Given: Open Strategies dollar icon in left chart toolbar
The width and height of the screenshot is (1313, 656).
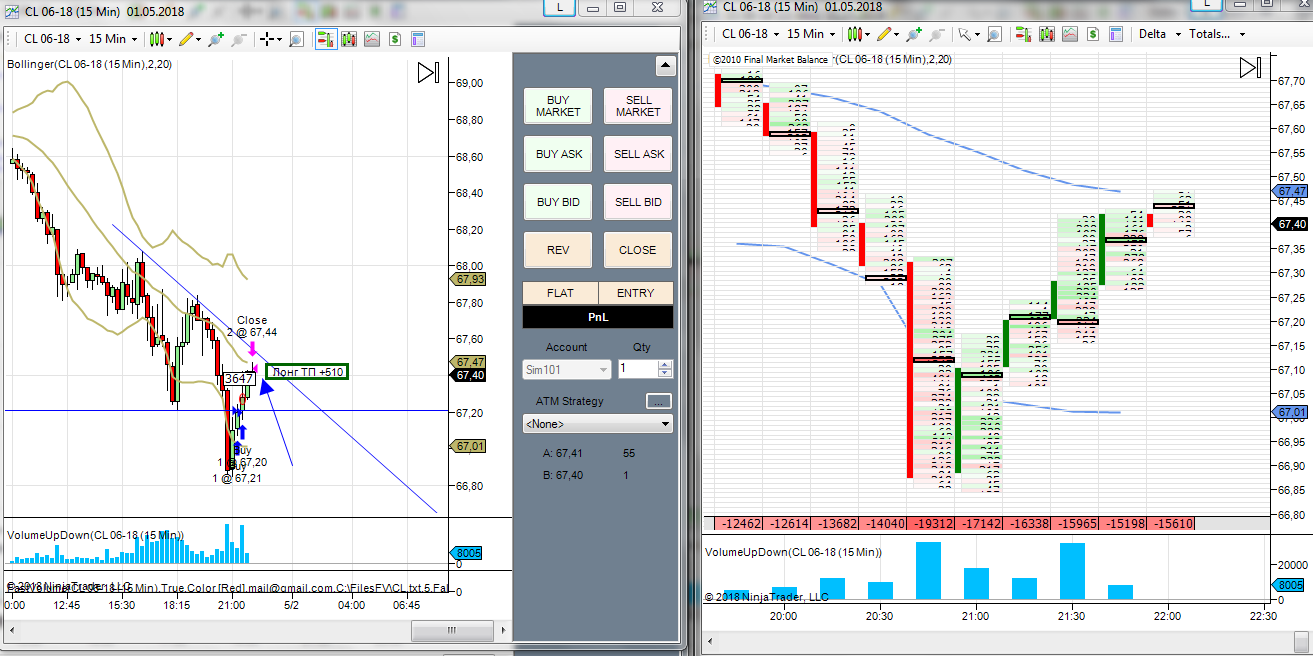Looking at the screenshot, I should [394, 39].
